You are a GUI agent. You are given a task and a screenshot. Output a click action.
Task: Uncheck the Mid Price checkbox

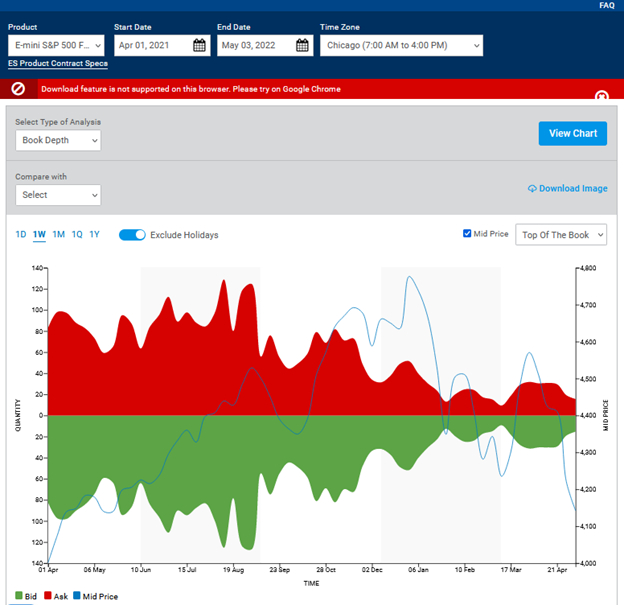[467, 234]
